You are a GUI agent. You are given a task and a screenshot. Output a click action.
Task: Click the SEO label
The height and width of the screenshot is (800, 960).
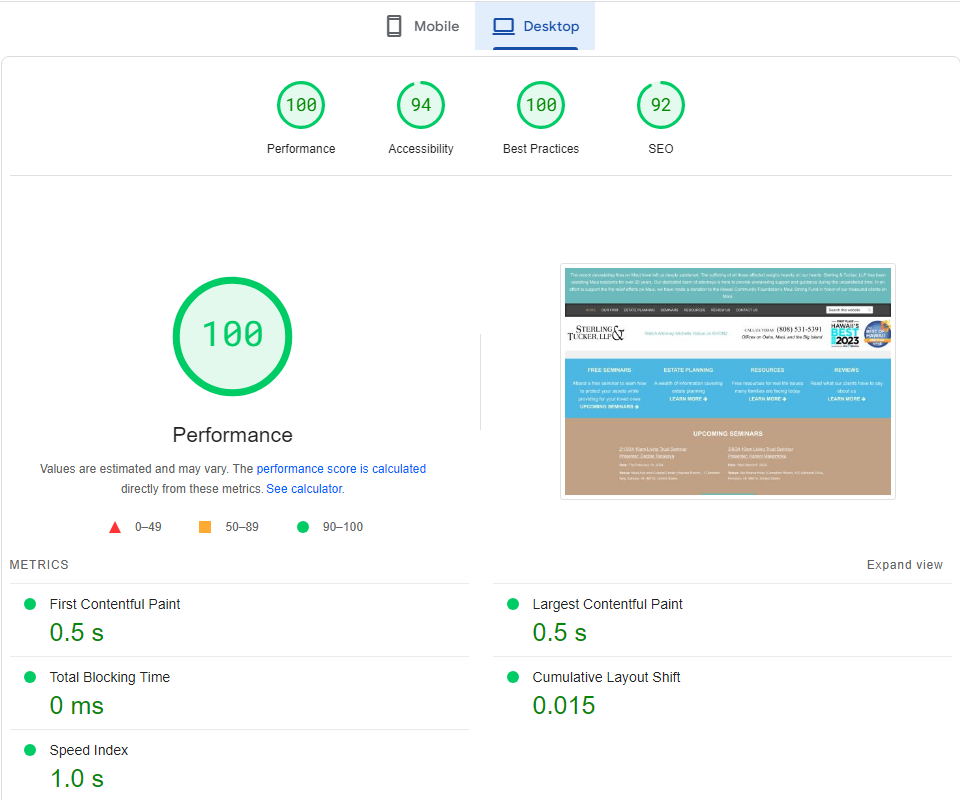click(661, 149)
